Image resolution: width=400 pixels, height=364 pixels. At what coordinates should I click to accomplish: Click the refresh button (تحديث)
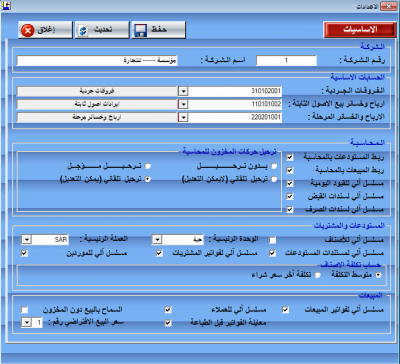(102, 30)
